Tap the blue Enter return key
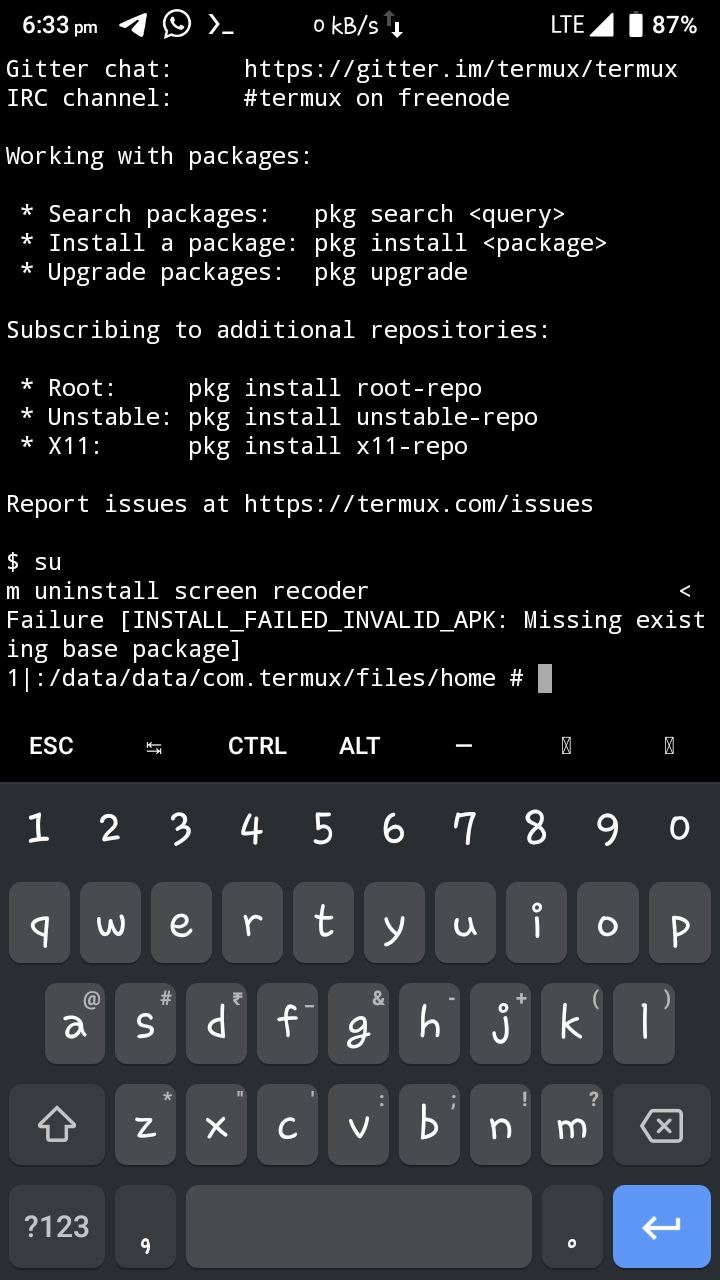 point(661,1227)
